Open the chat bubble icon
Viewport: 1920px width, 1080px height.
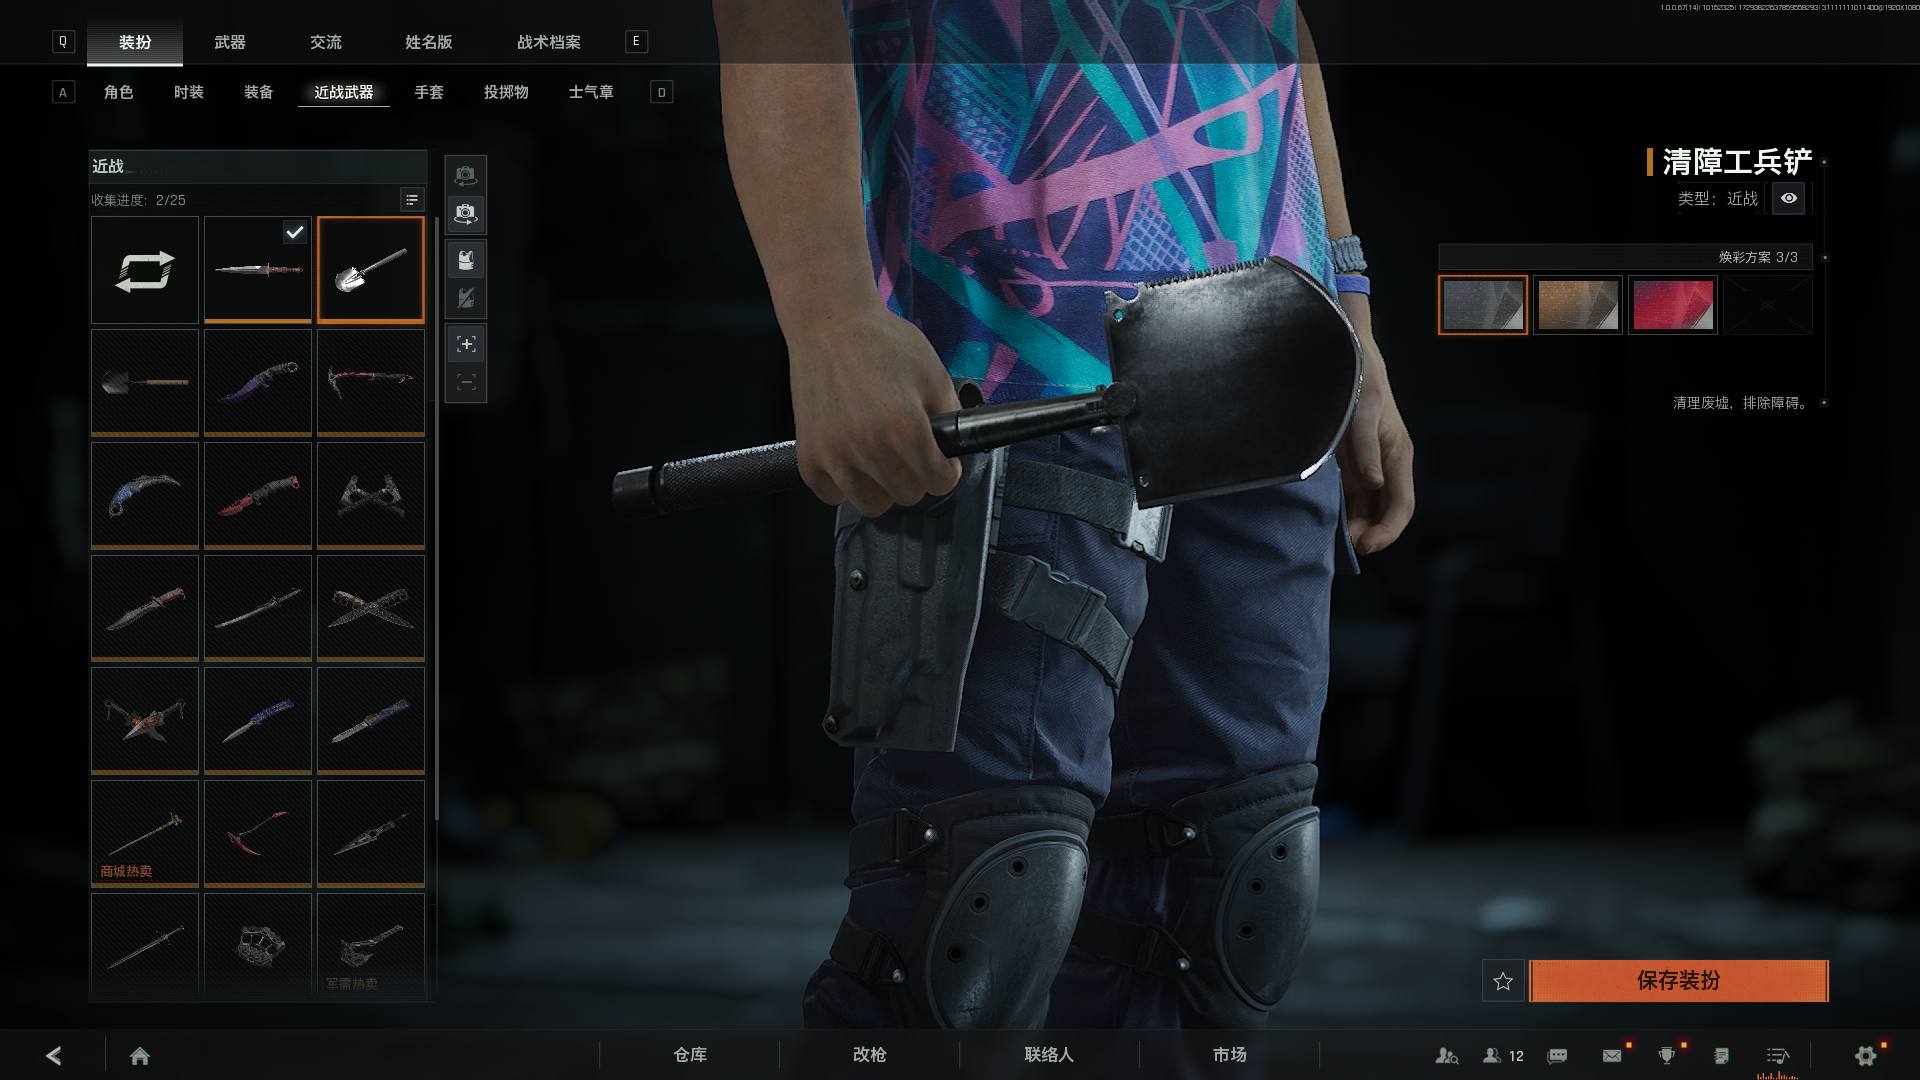(1557, 1056)
